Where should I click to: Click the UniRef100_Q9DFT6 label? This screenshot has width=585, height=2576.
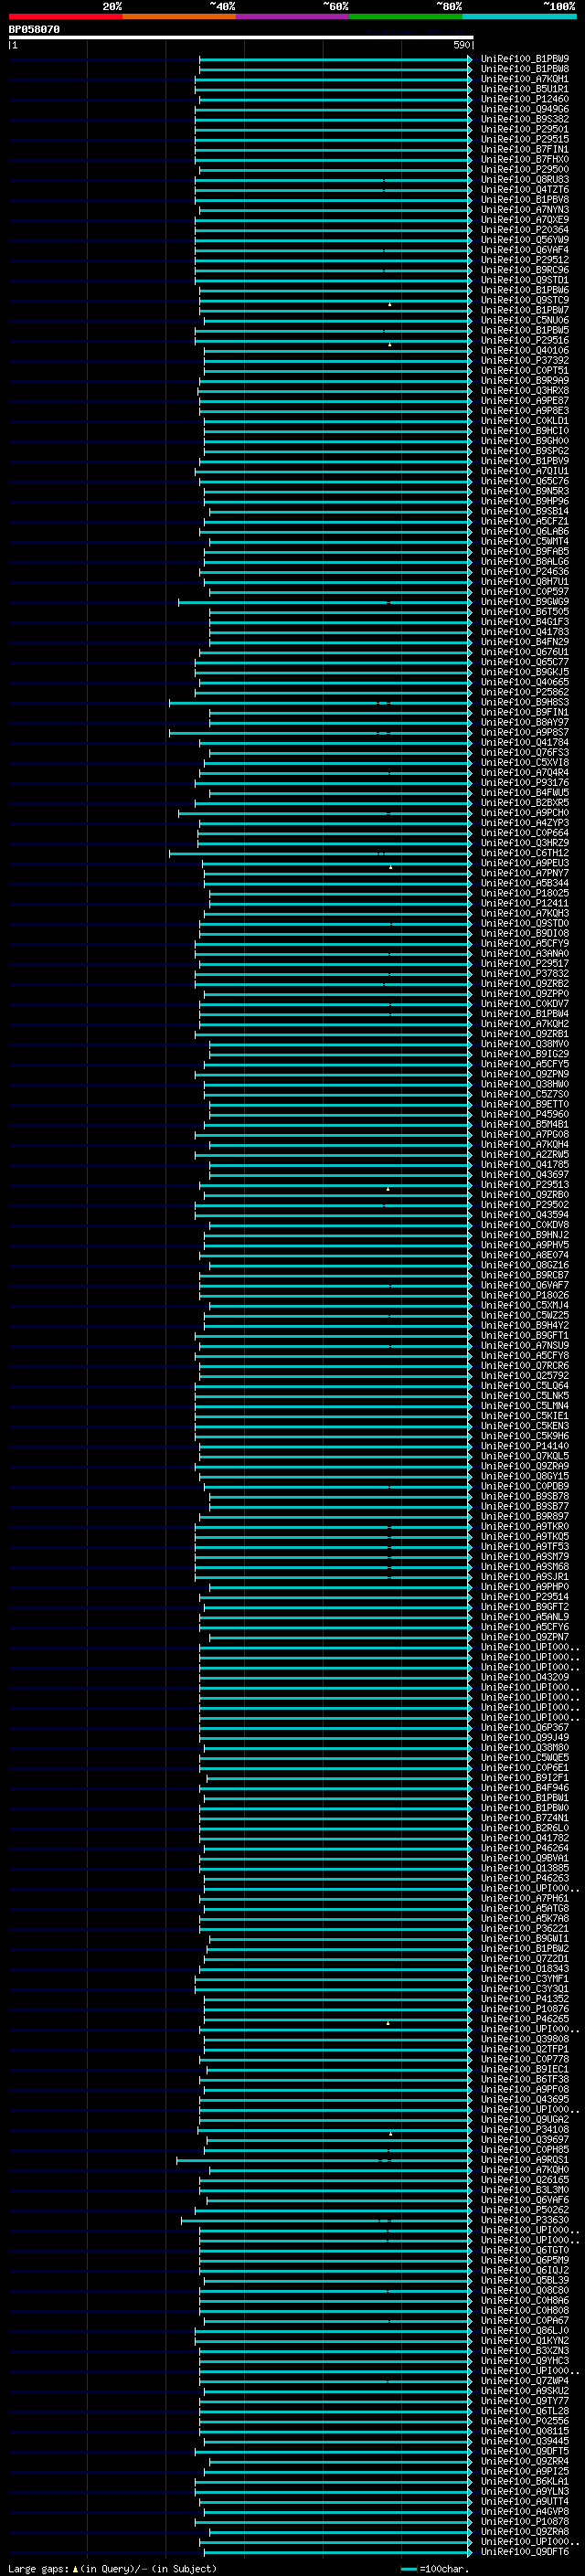point(525,2551)
